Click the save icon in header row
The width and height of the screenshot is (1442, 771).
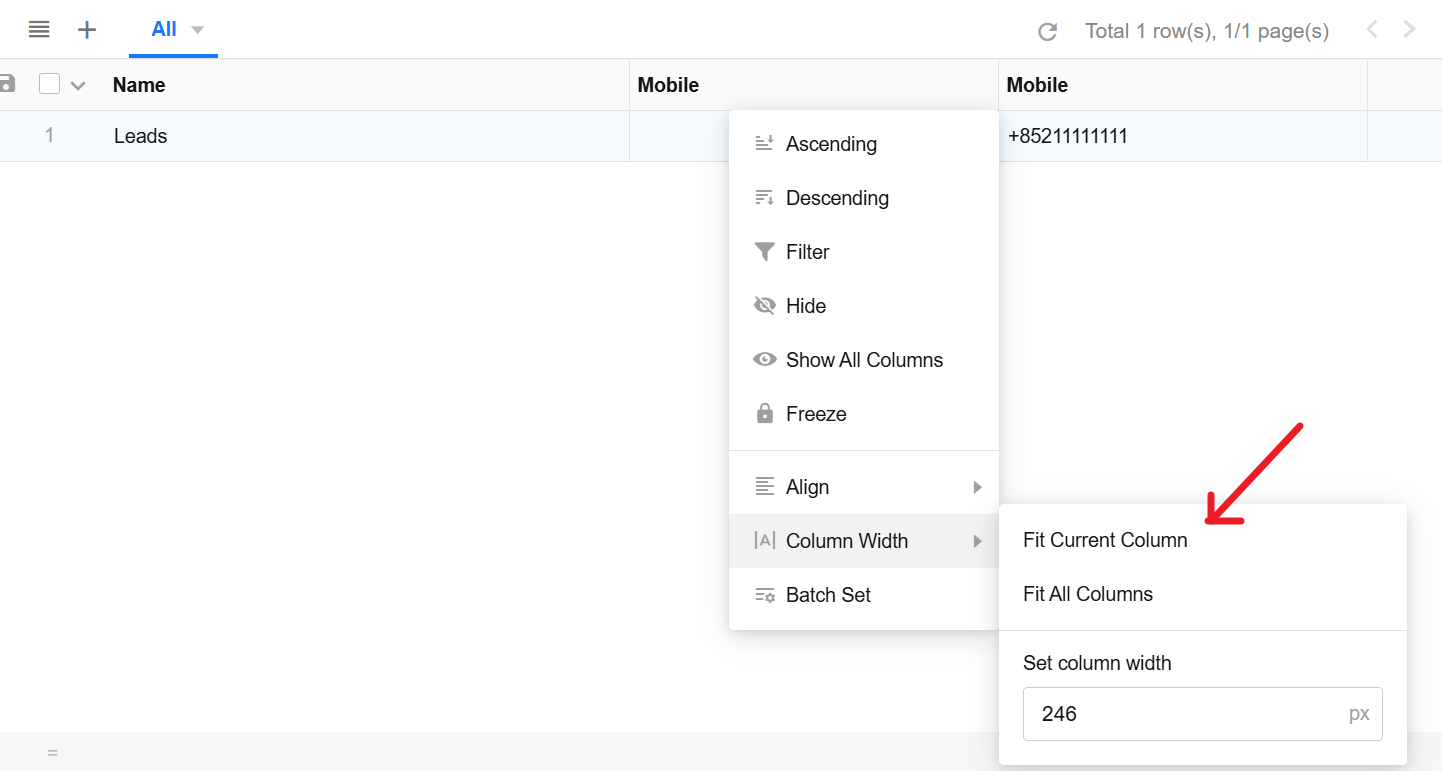coord(7,84)
